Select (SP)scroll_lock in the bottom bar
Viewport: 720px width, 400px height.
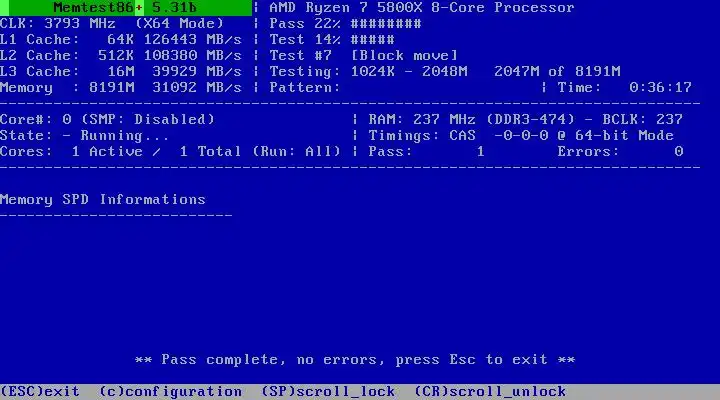(328, 391)
